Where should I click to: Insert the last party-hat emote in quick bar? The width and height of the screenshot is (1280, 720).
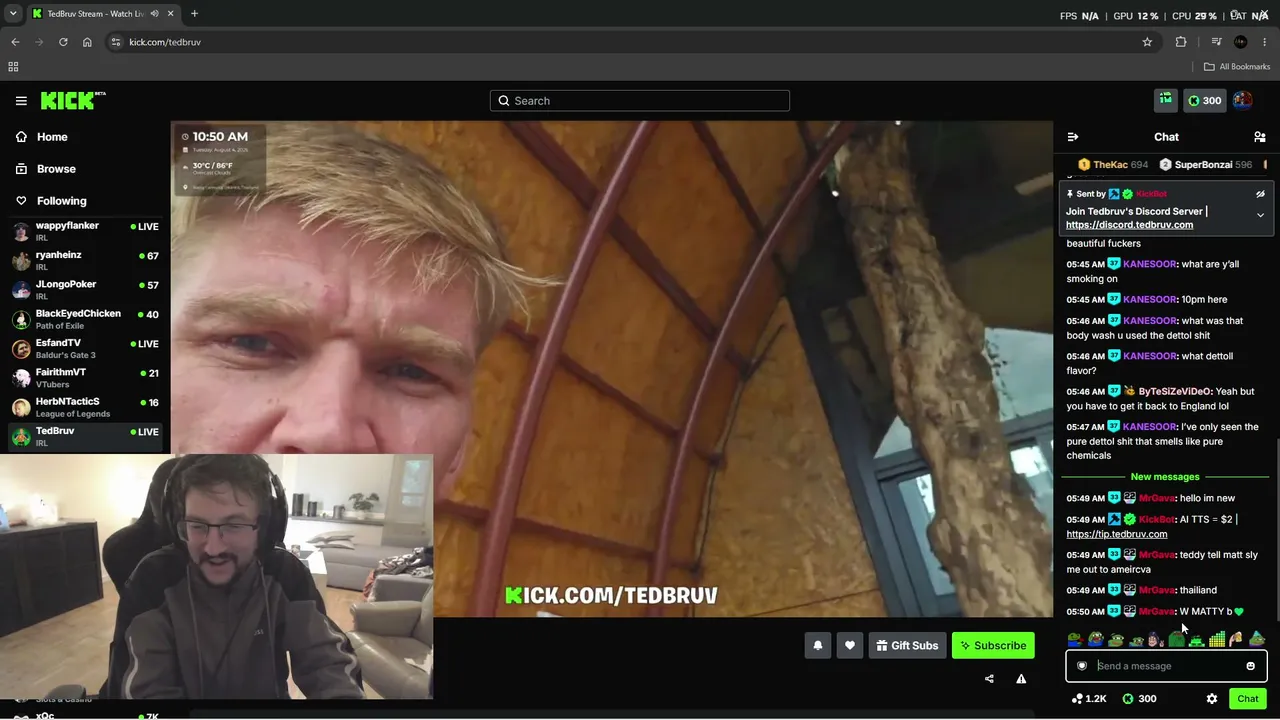click(x=1257, y=639)
